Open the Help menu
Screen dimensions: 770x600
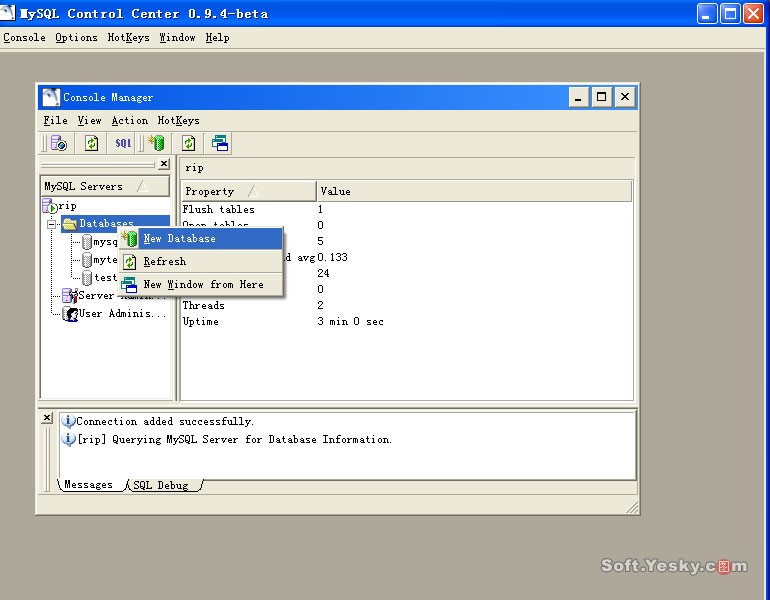point(217,37)
